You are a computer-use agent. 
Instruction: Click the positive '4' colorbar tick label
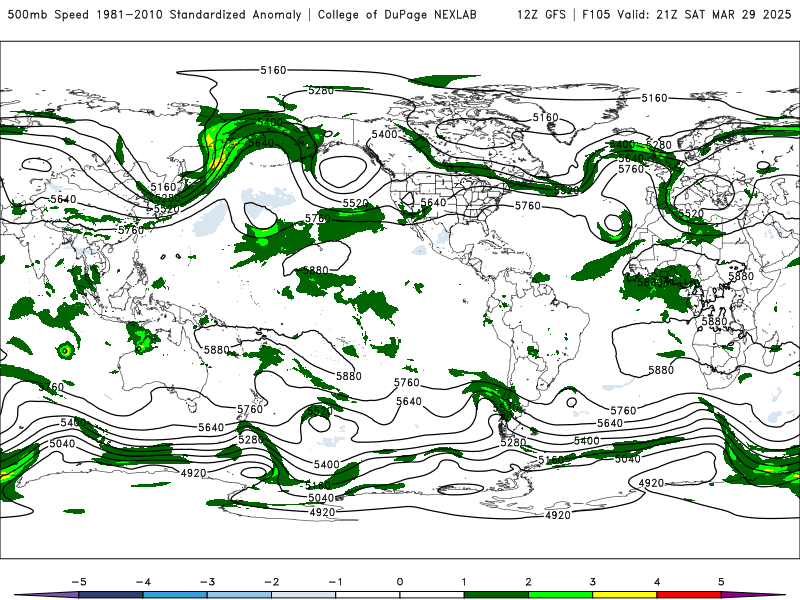pyautogui.click(x=657, y=582)
